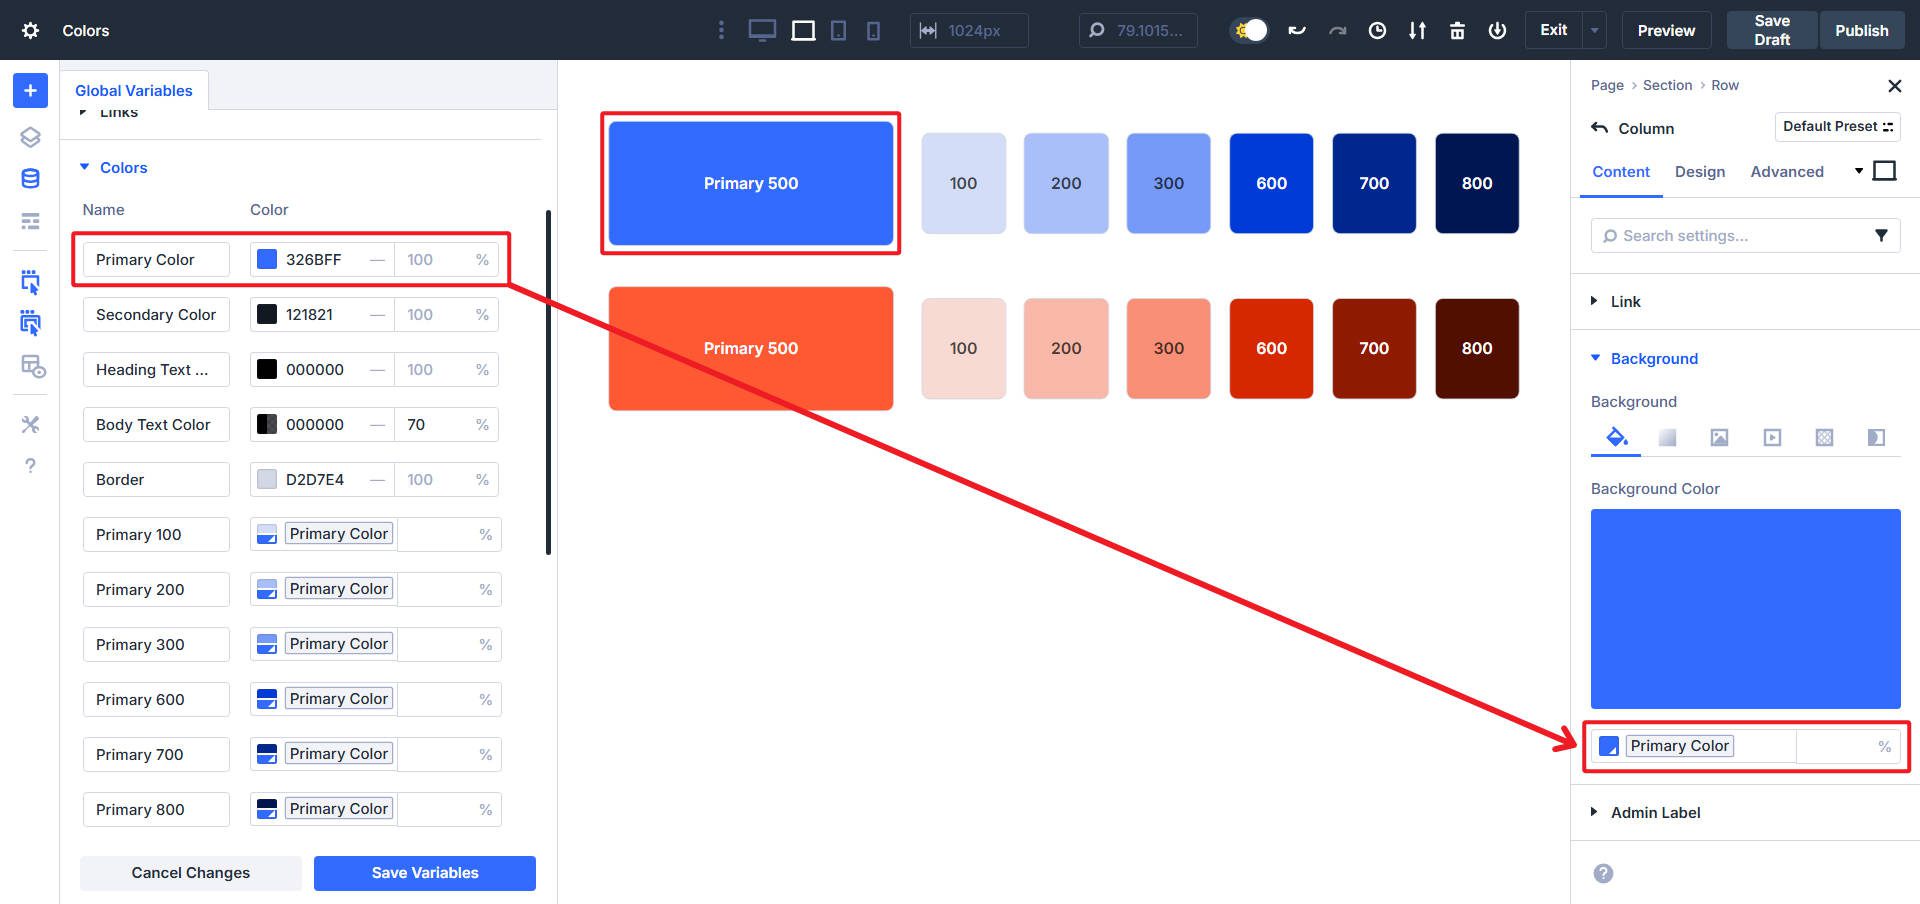Click the trash icon in the toolbar
Screen dimensions: 1920x904
coord(1457,30)
